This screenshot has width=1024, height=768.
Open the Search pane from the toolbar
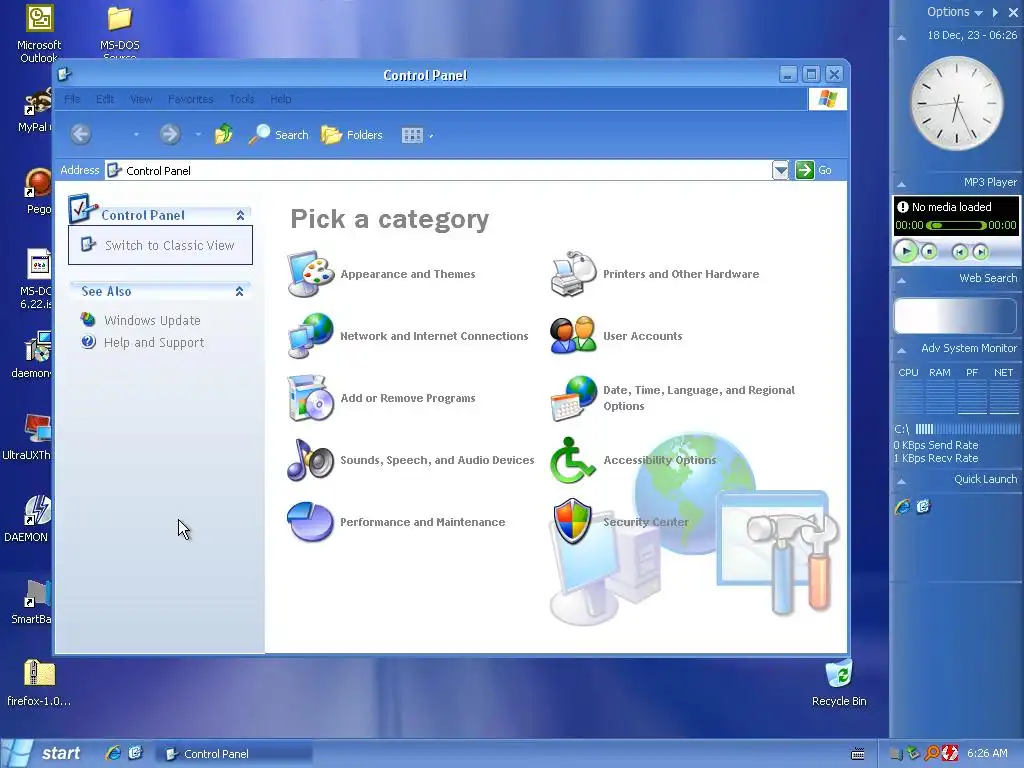pos(278,135)
